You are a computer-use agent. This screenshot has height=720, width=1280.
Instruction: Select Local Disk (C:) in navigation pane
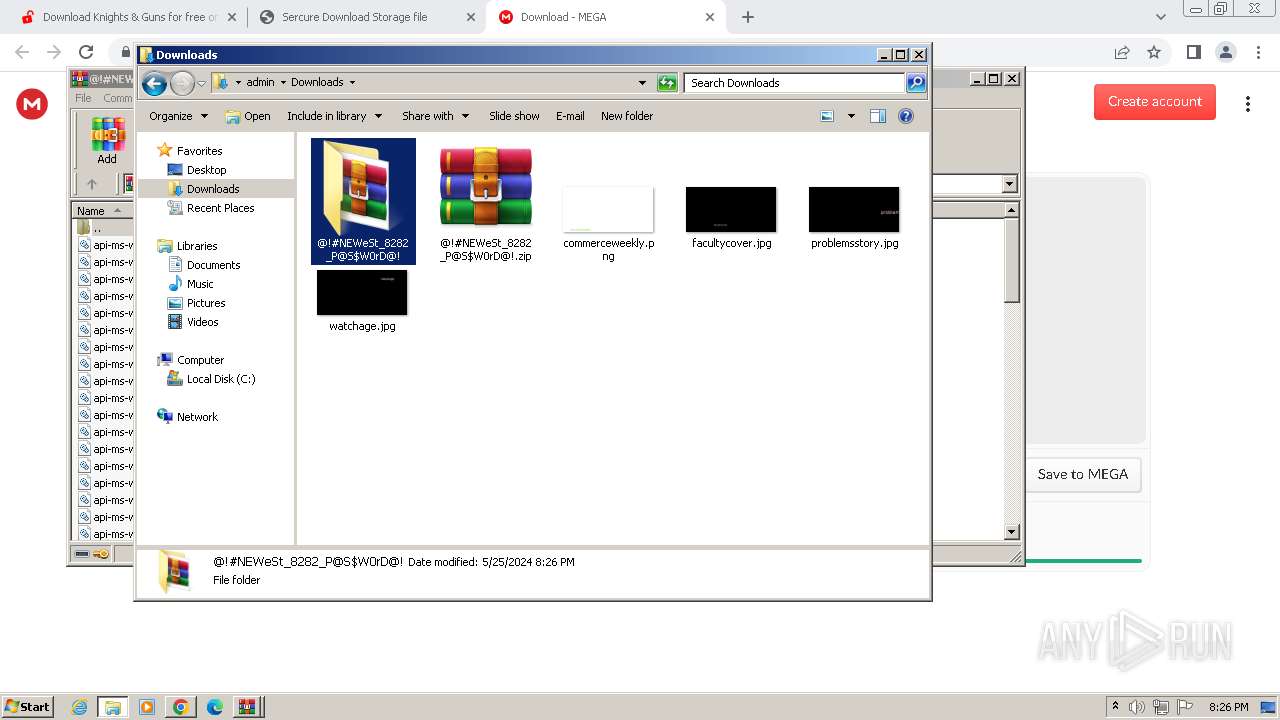[x=220, y=379]
